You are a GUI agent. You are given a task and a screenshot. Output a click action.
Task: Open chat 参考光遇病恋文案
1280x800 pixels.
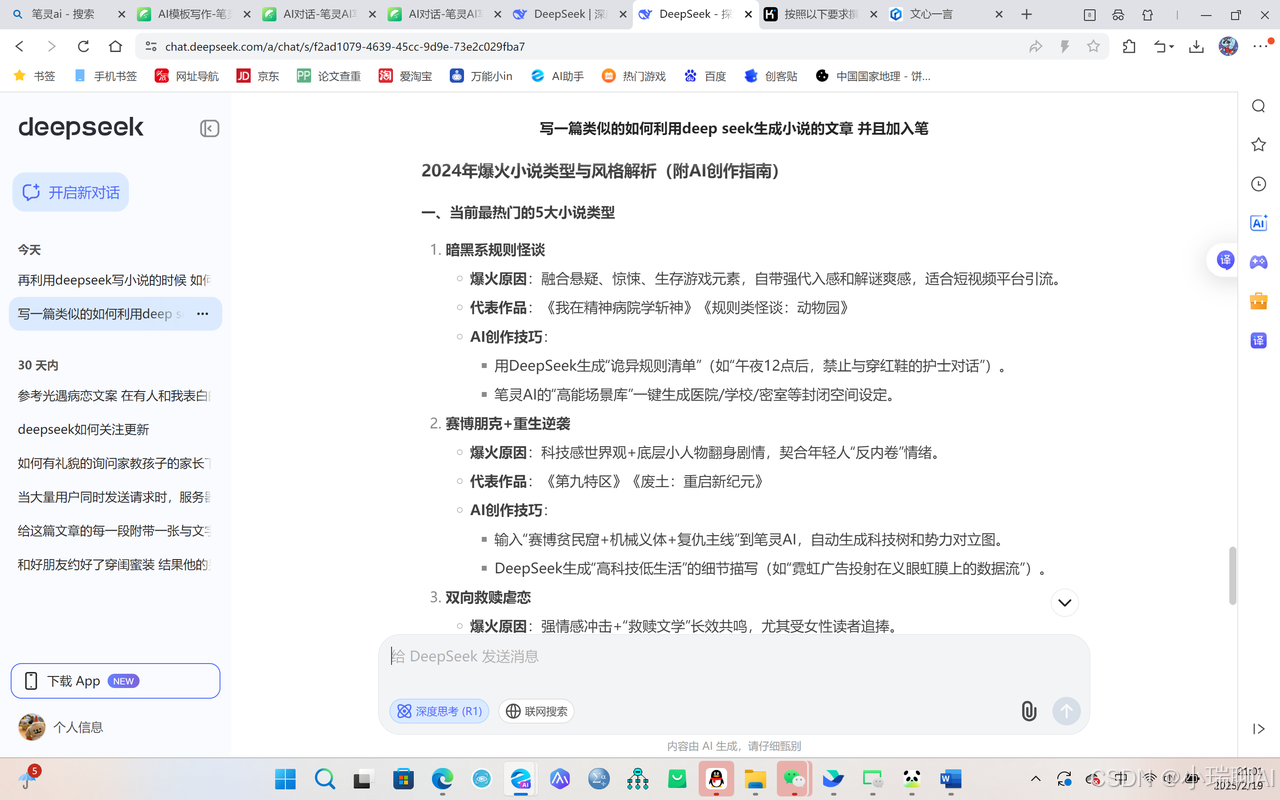115,396
